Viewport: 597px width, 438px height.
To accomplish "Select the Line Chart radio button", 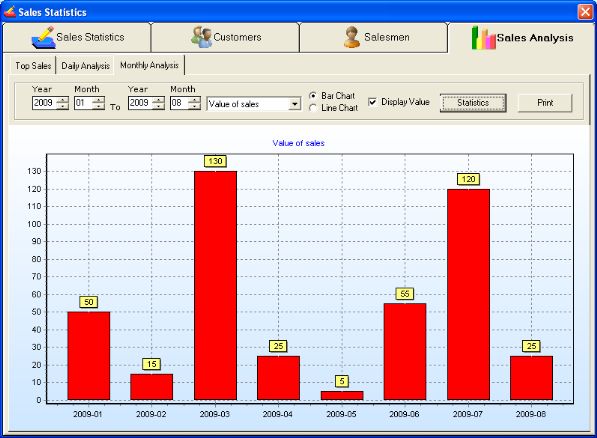I will pos(313,108).
